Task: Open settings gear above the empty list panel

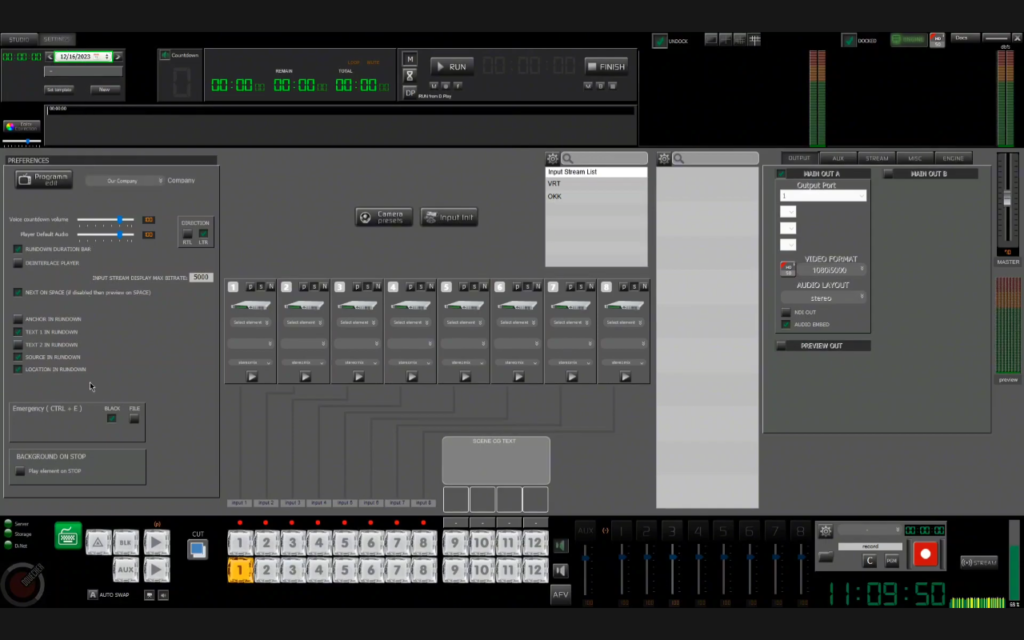Action: 664,159
